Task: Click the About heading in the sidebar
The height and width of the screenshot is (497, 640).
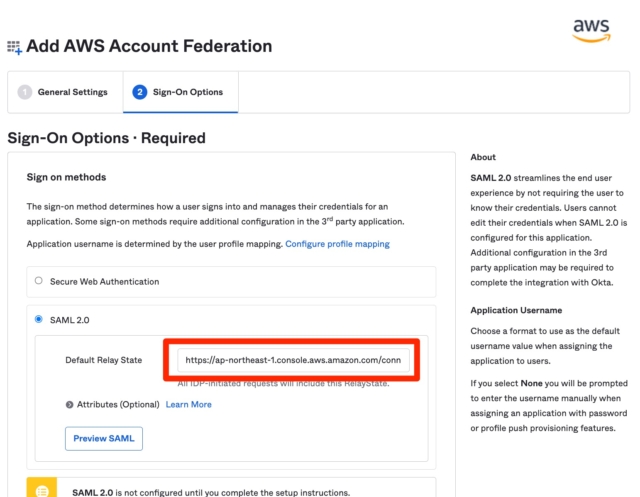Action: [x=483, y=157]
